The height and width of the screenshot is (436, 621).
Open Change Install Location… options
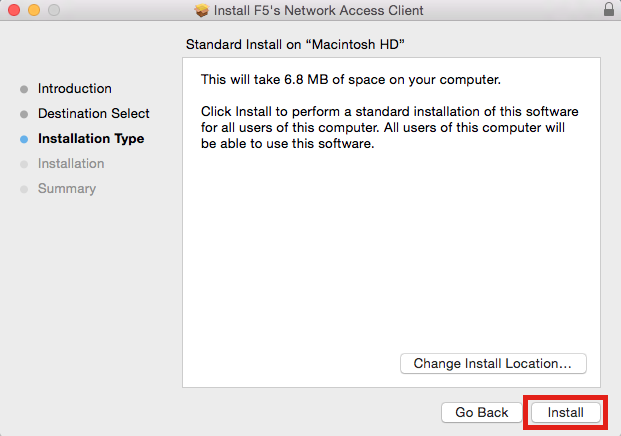click(x=493, y=363)
